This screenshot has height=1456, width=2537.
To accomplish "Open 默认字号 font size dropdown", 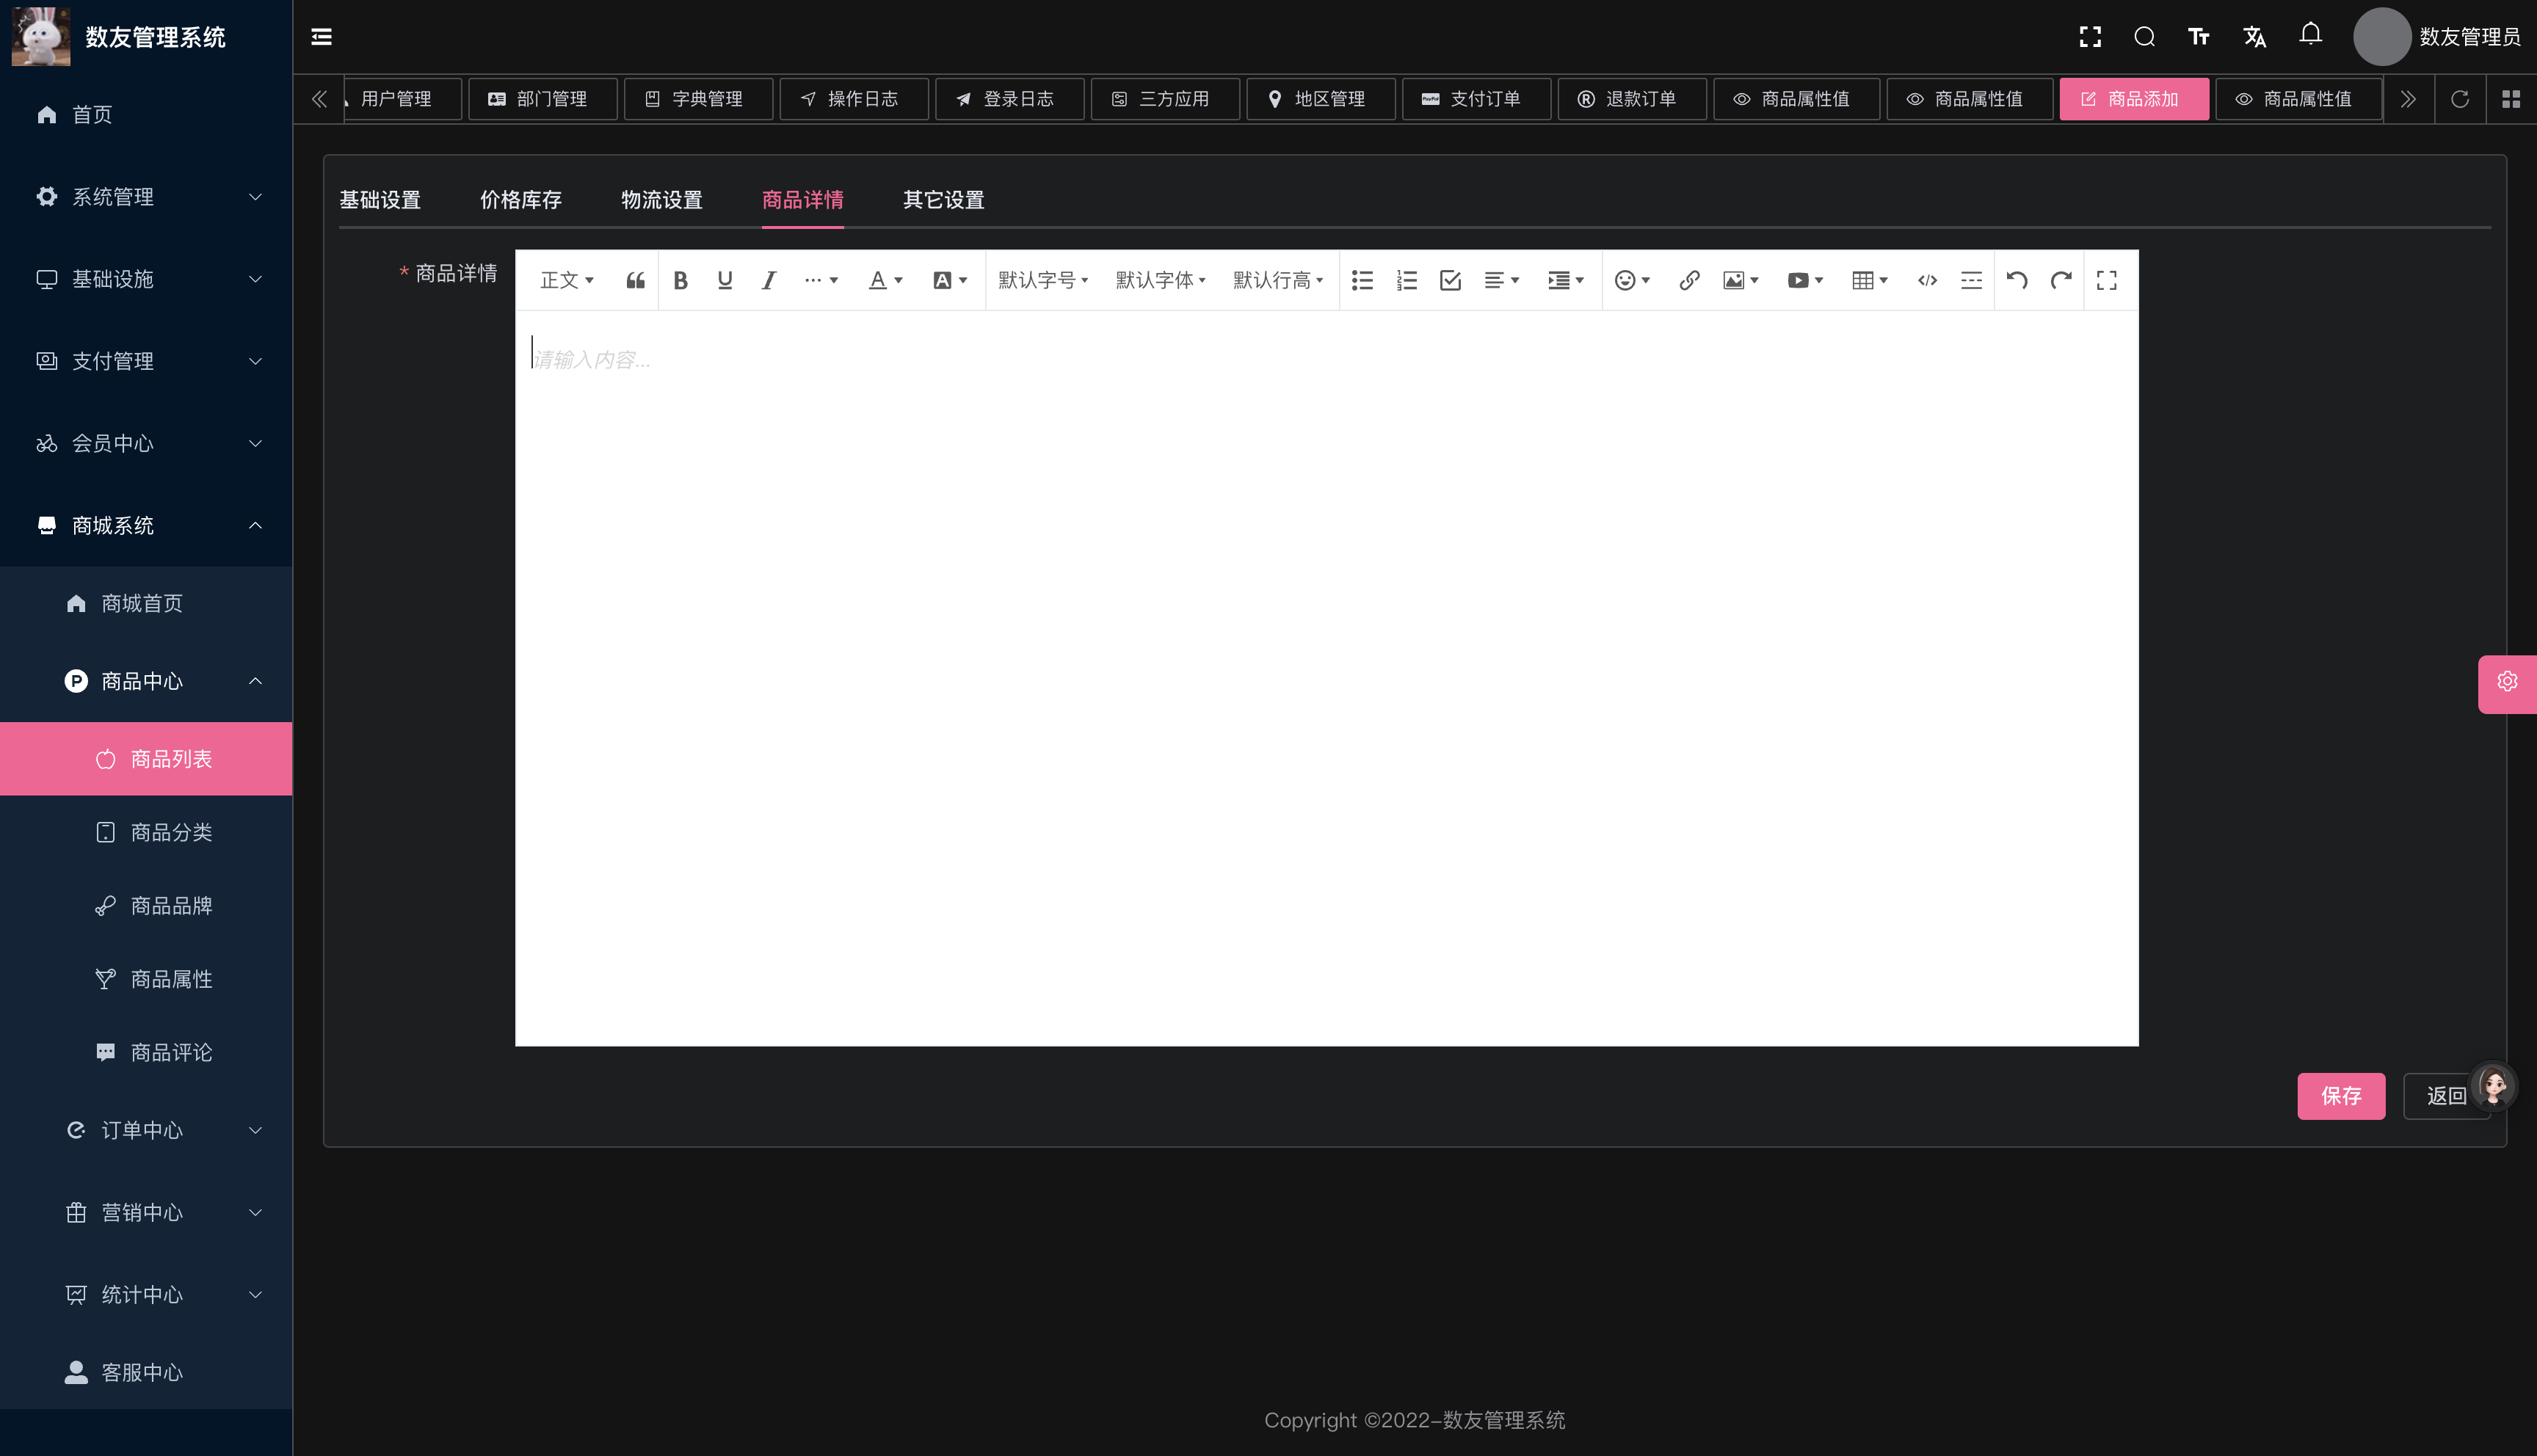I will click(1043, 281).
